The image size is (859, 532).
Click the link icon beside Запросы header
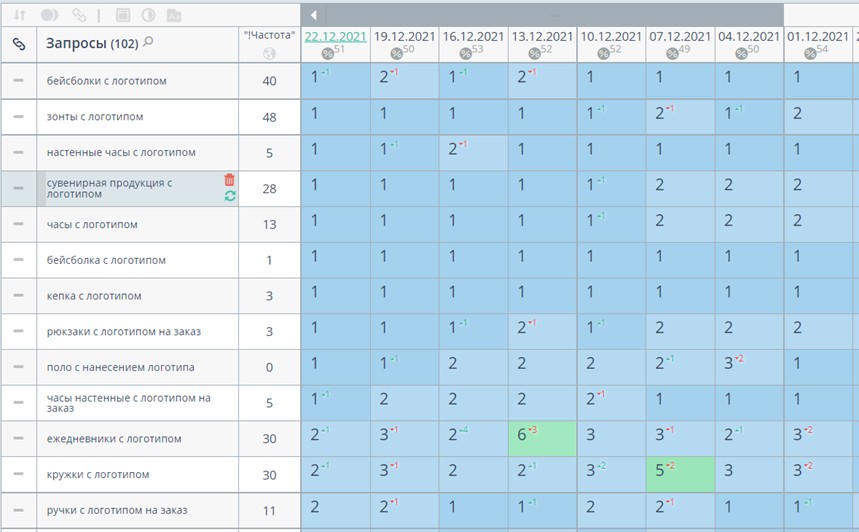click(x=19, y=44)
